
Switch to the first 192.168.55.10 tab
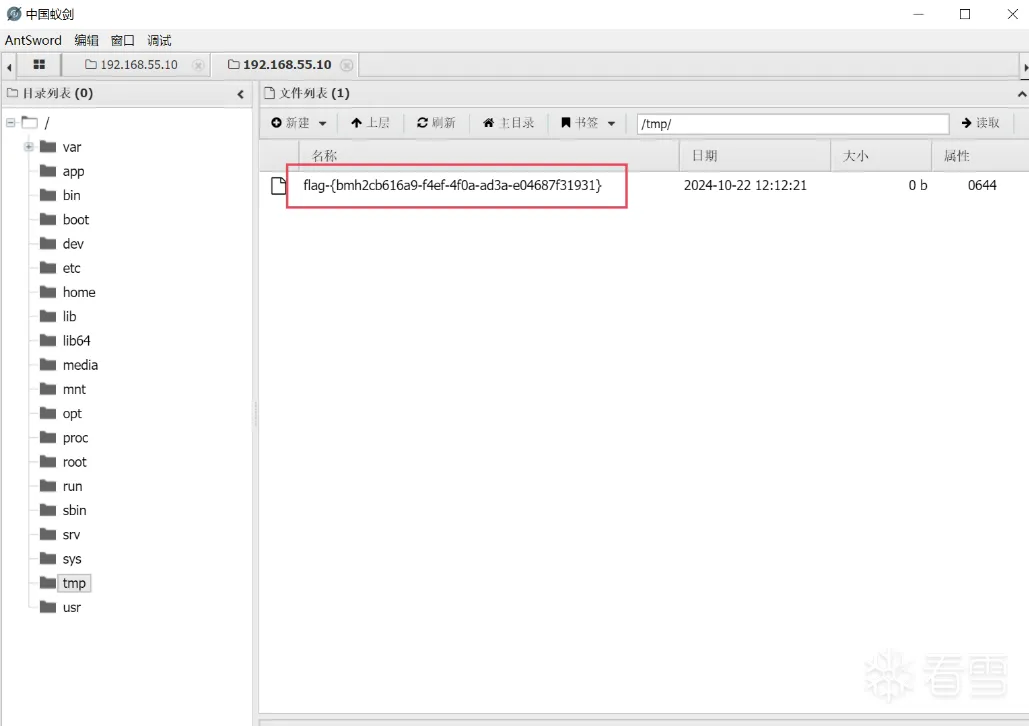[x=131, y=64]
